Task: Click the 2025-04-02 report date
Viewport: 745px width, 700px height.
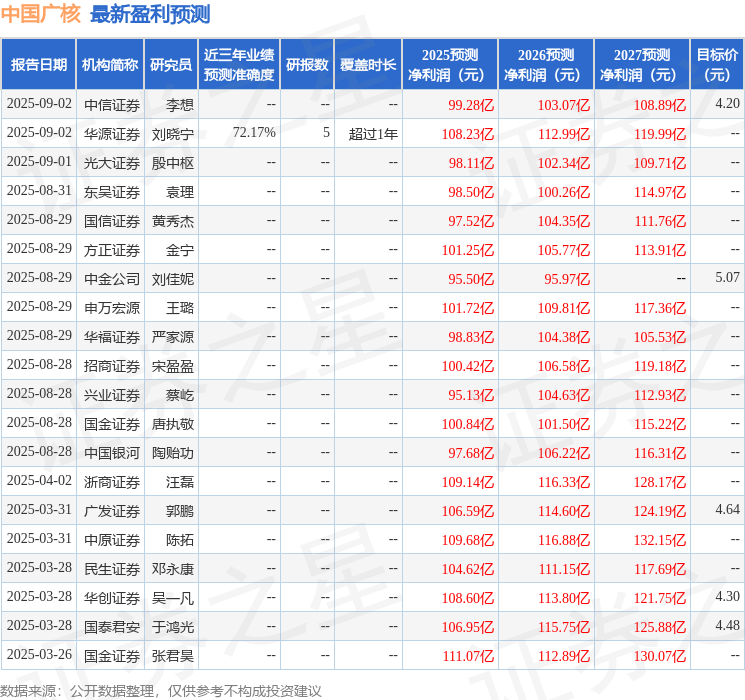Action: tap(39, 480)
